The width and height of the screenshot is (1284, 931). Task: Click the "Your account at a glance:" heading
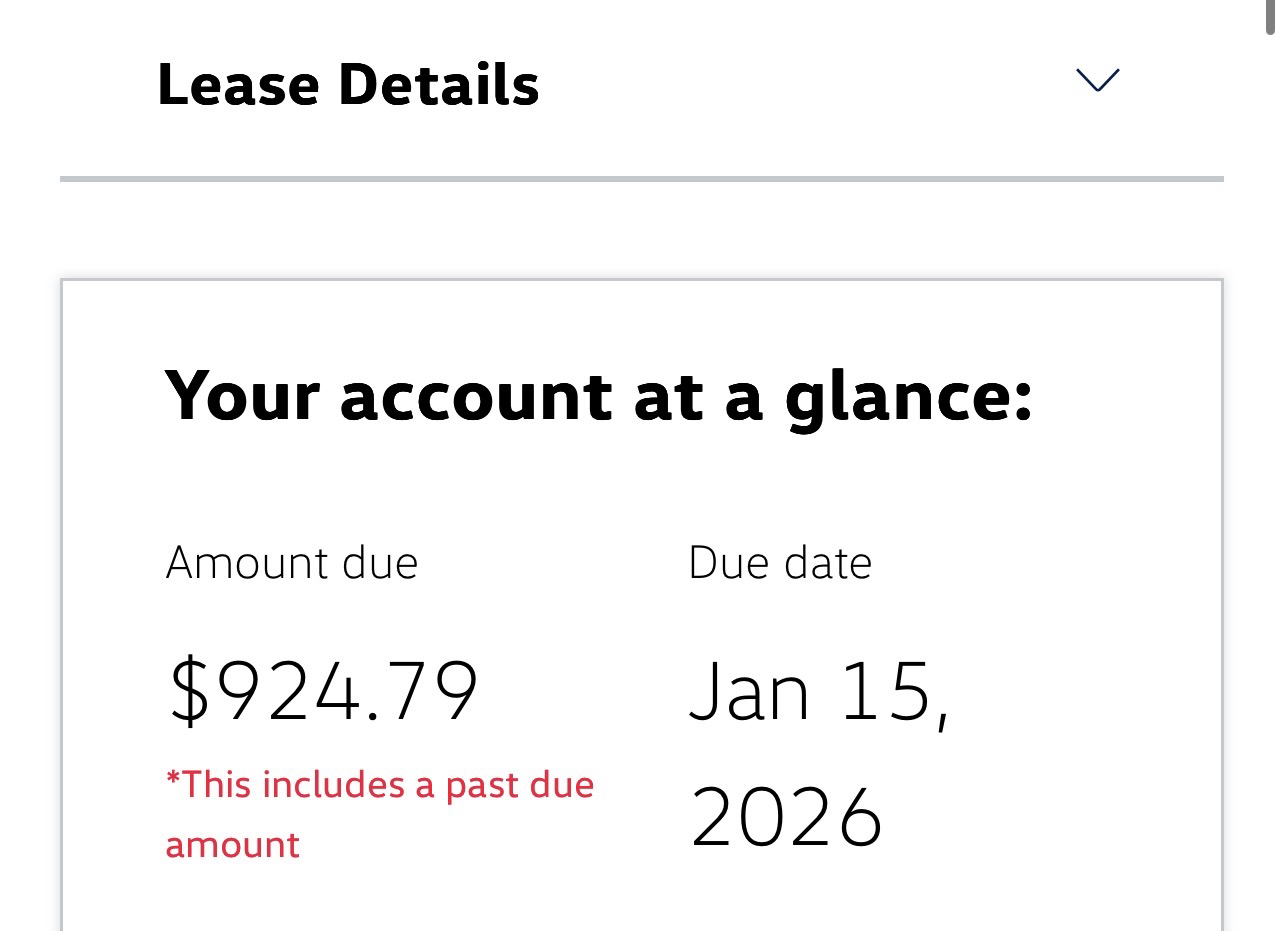(598, 396)
